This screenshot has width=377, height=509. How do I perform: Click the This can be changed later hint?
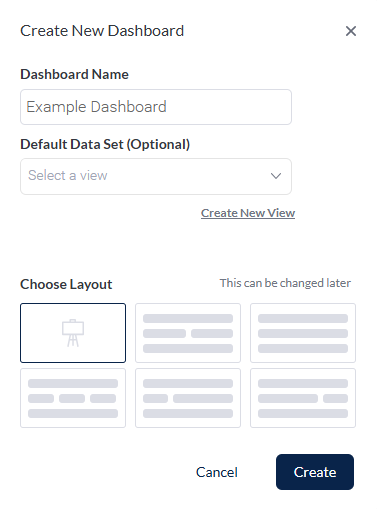pyautogui.click(x=285, y=283)
